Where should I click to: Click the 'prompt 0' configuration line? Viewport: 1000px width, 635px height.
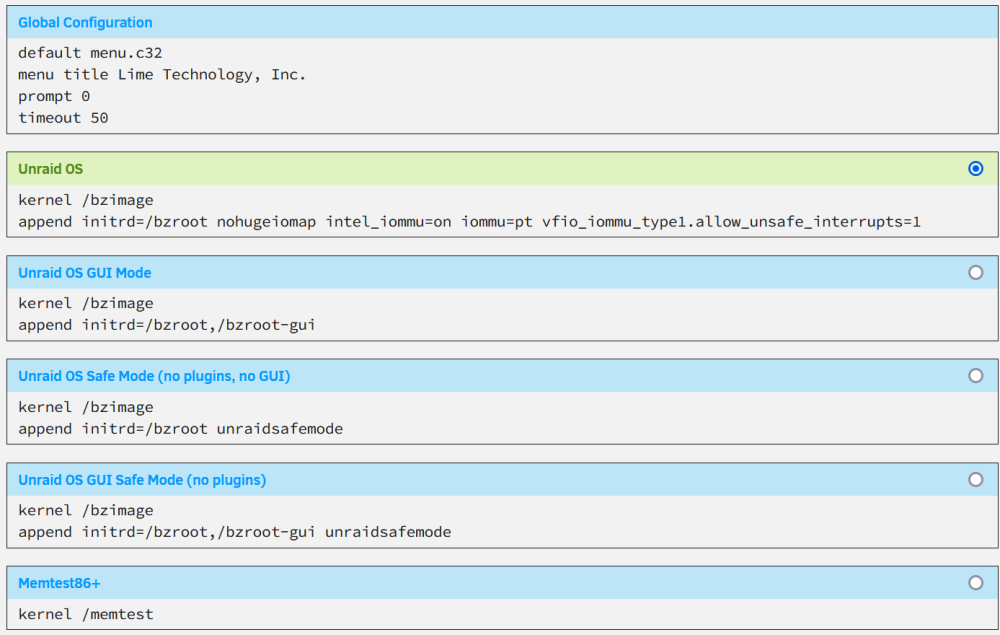pyautogui.click(x=54, y=96)
